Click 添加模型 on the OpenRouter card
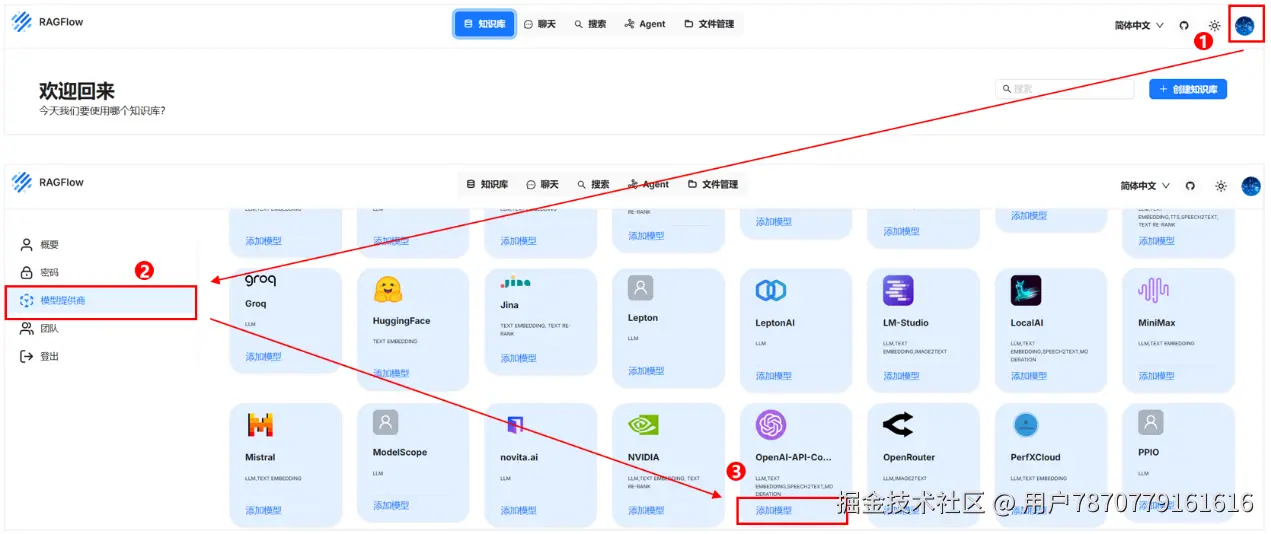Image resolution: width=1271 pixels, height=534 pixels. 901,510
